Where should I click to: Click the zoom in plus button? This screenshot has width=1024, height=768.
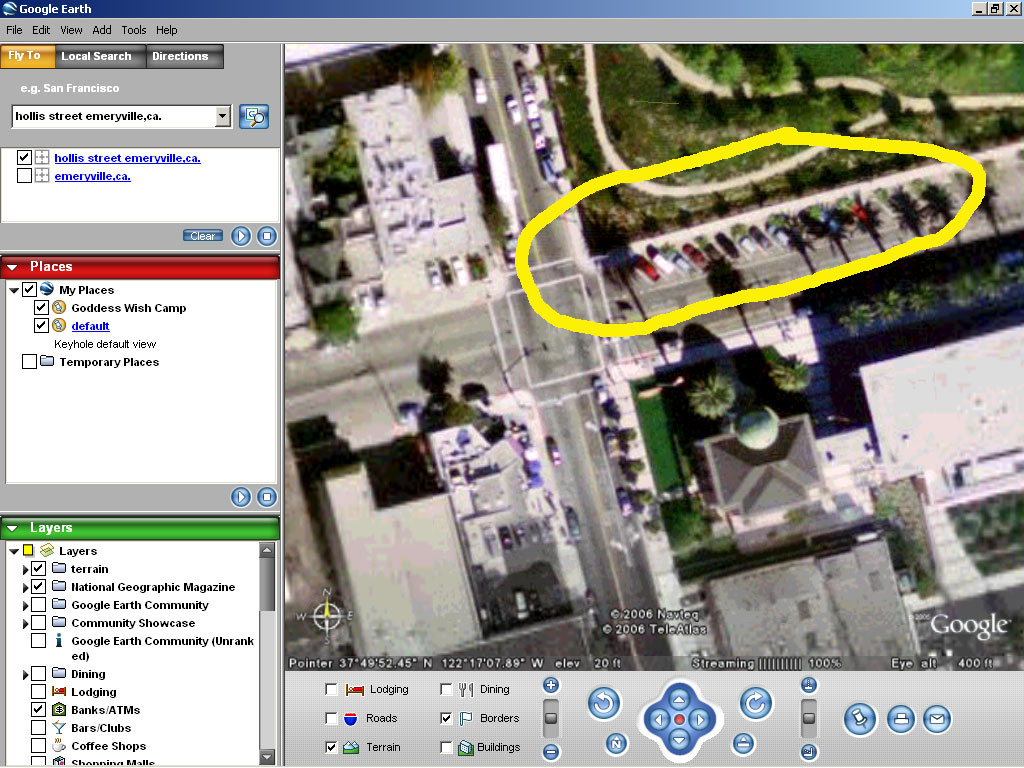click(551, 685)
